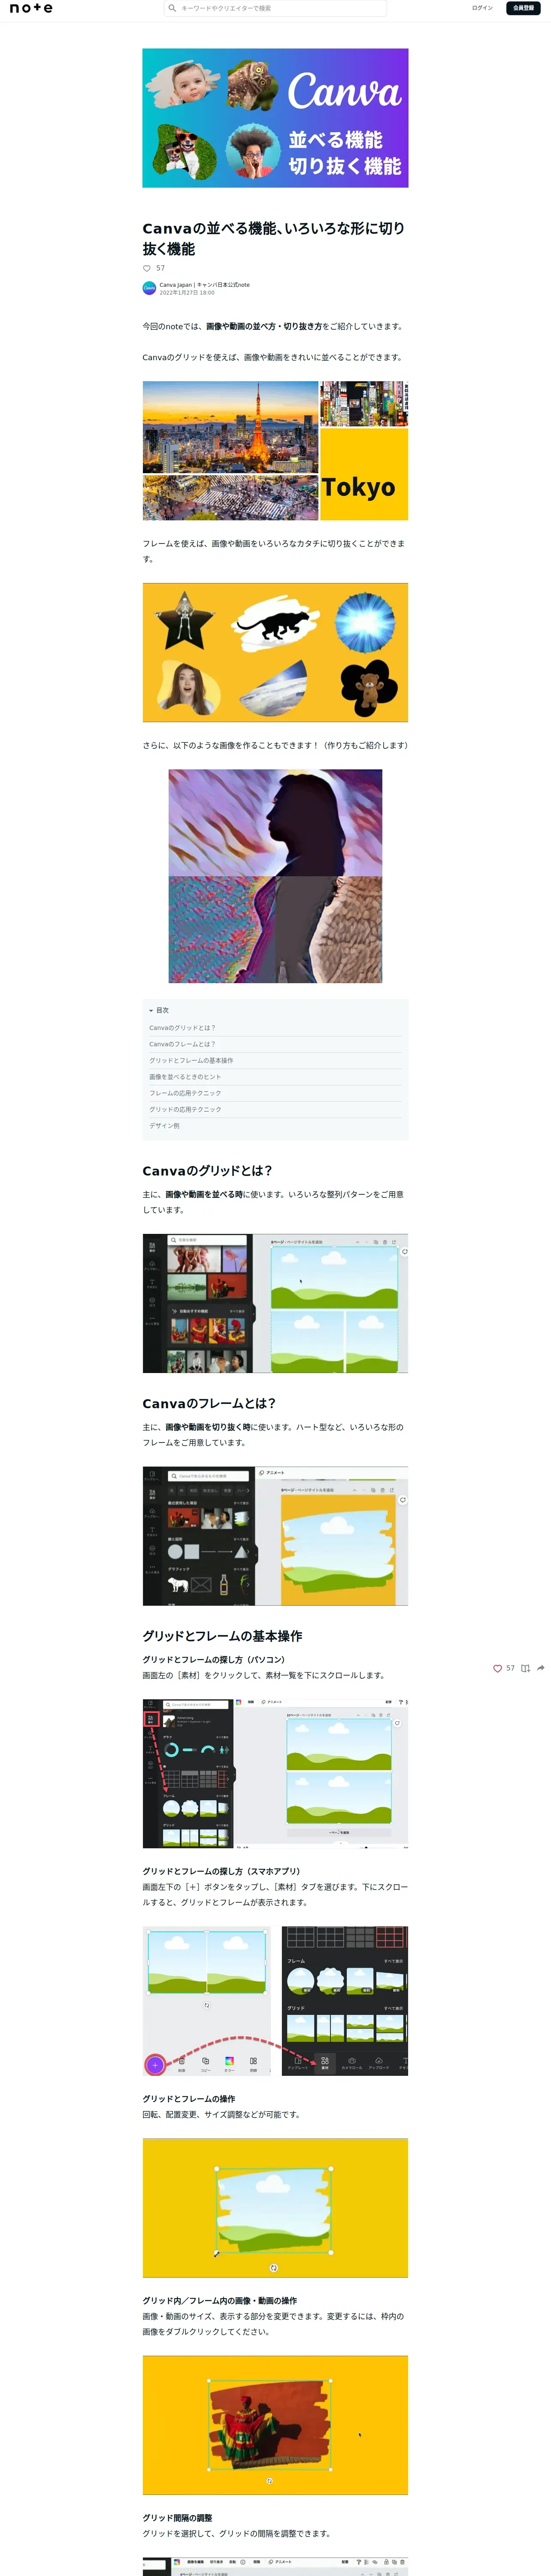This screenshot has width=551, height=2576.
Task: Jump to Canvaのグリッドとは？ in contents
Action: (x=182, y=1027)
